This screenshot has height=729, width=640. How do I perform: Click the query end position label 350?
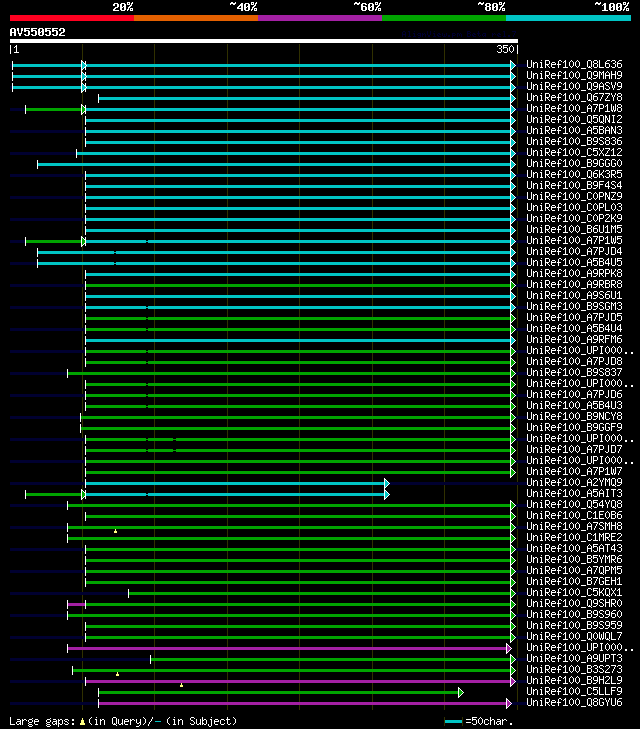pos(505,49)
